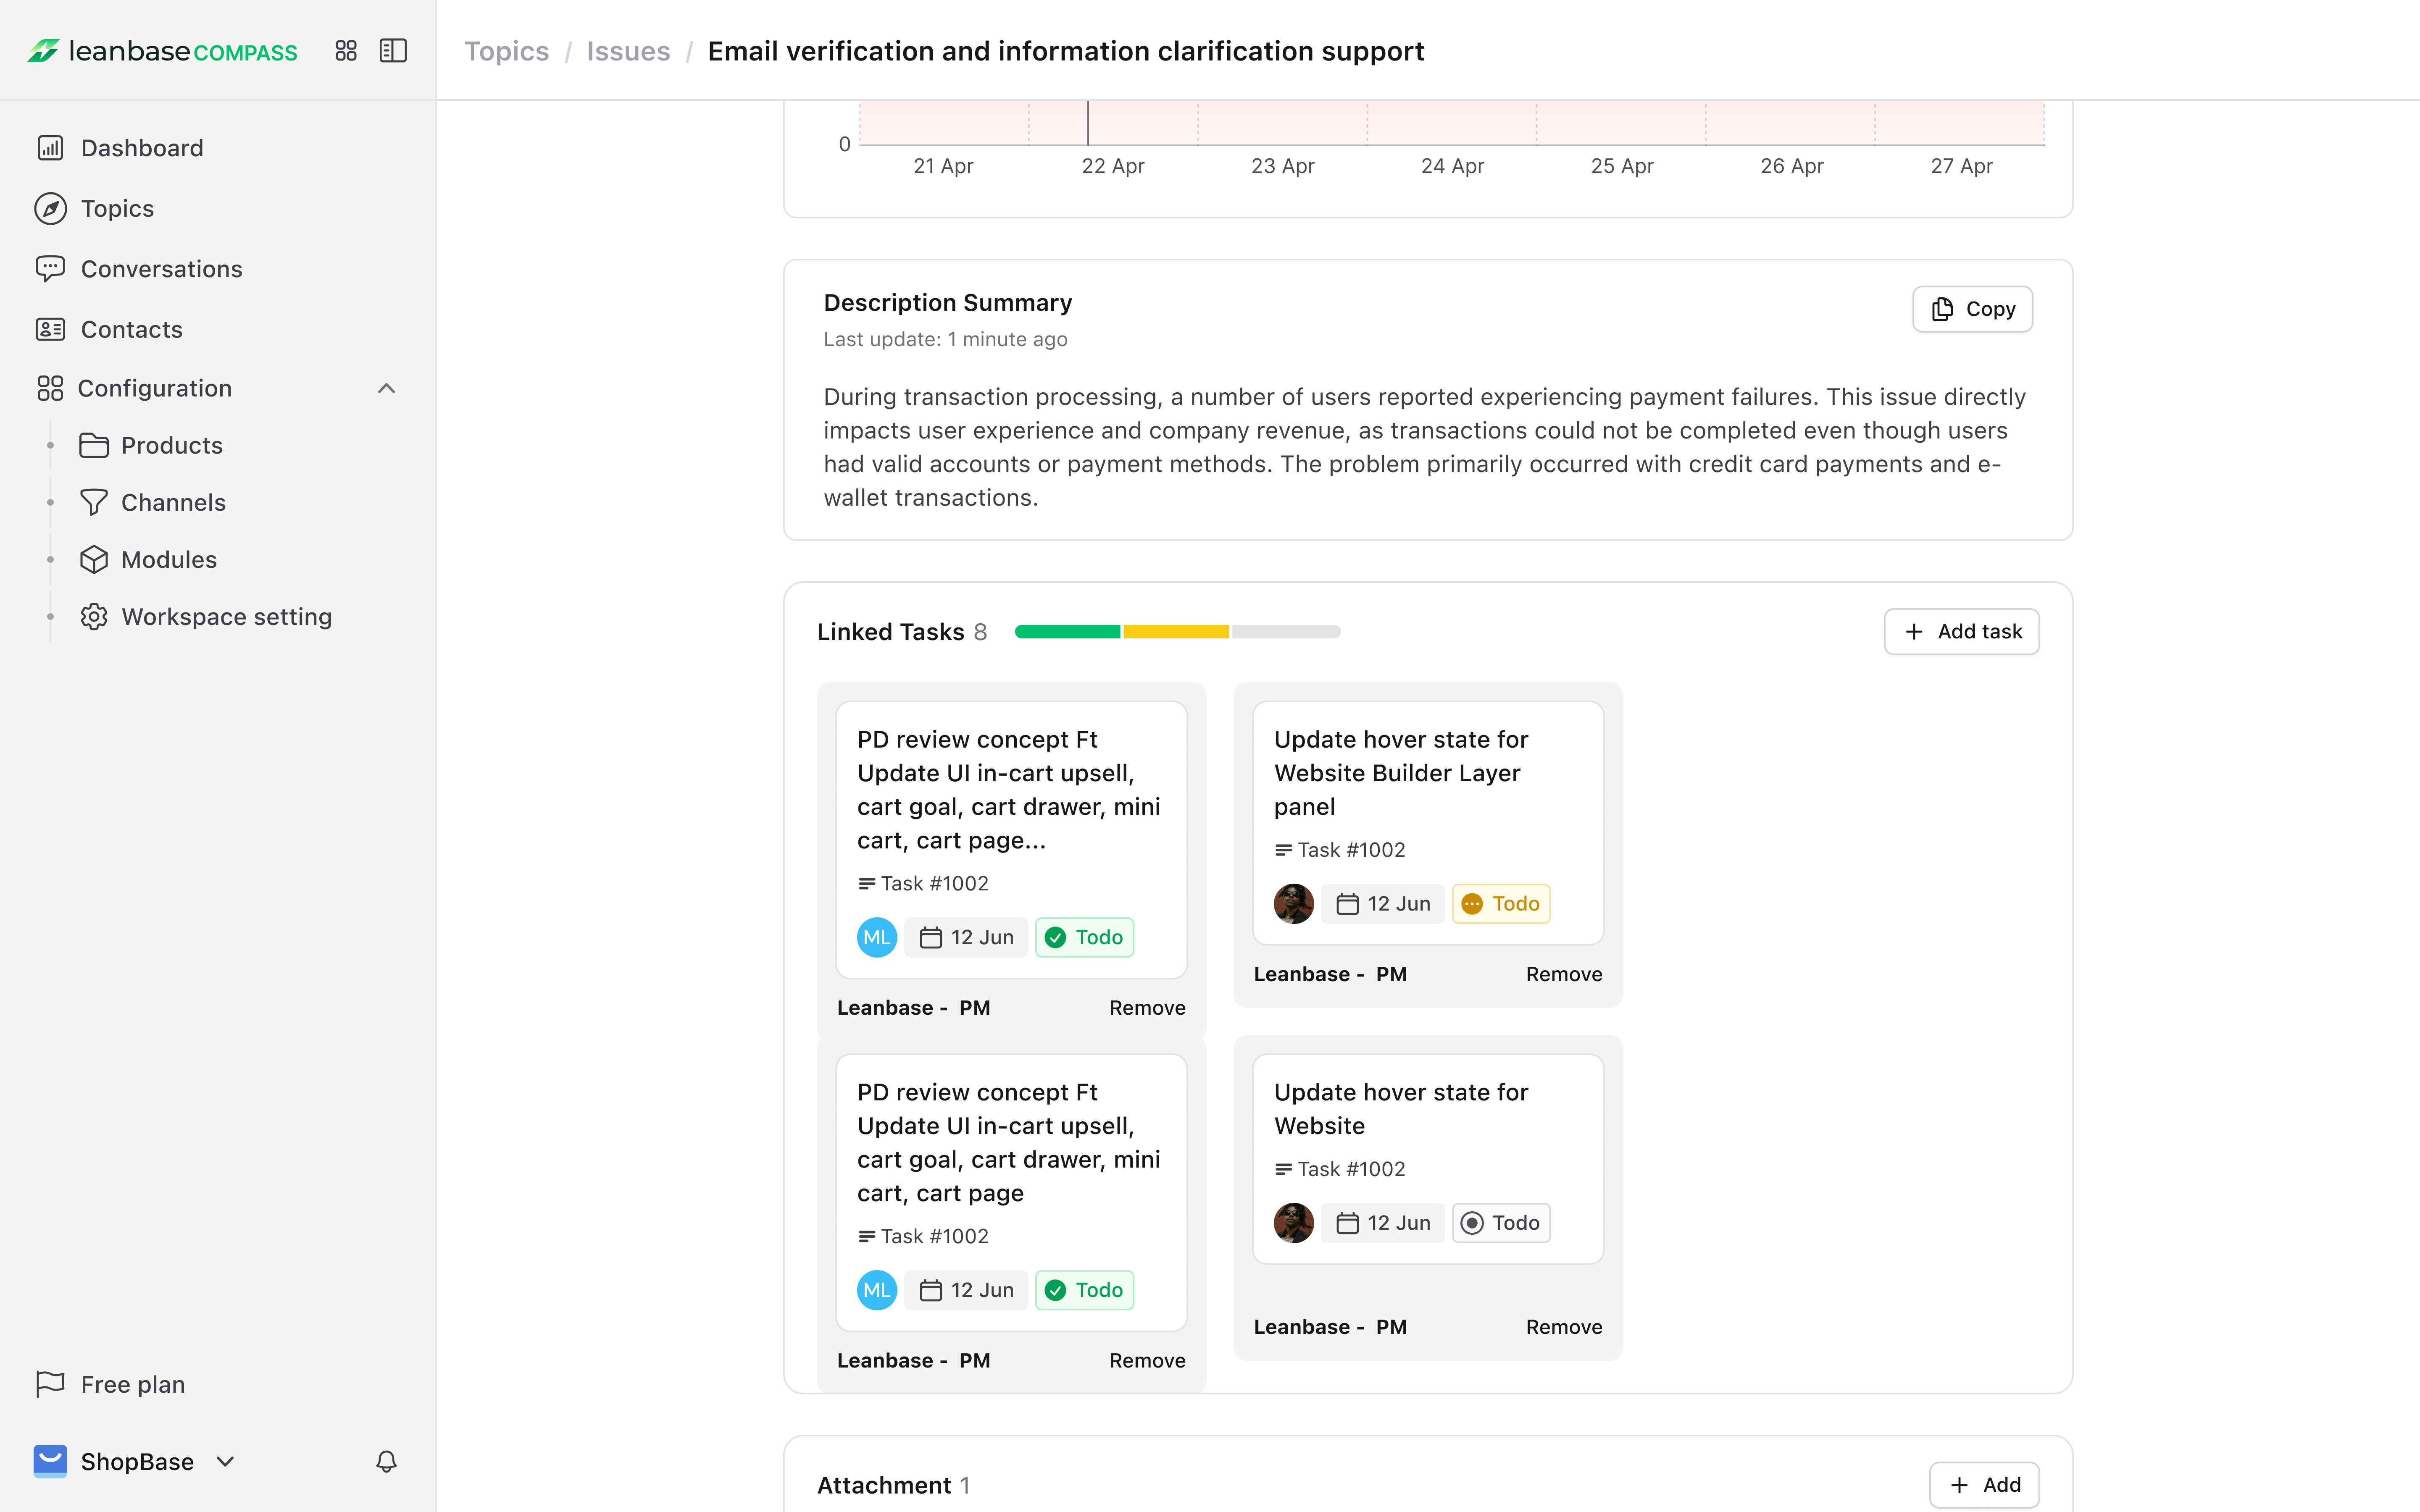Screen dimensions: 2420x1512
Task: Click the Conversations chat bubble icon
Action: [x=50, y=268]
